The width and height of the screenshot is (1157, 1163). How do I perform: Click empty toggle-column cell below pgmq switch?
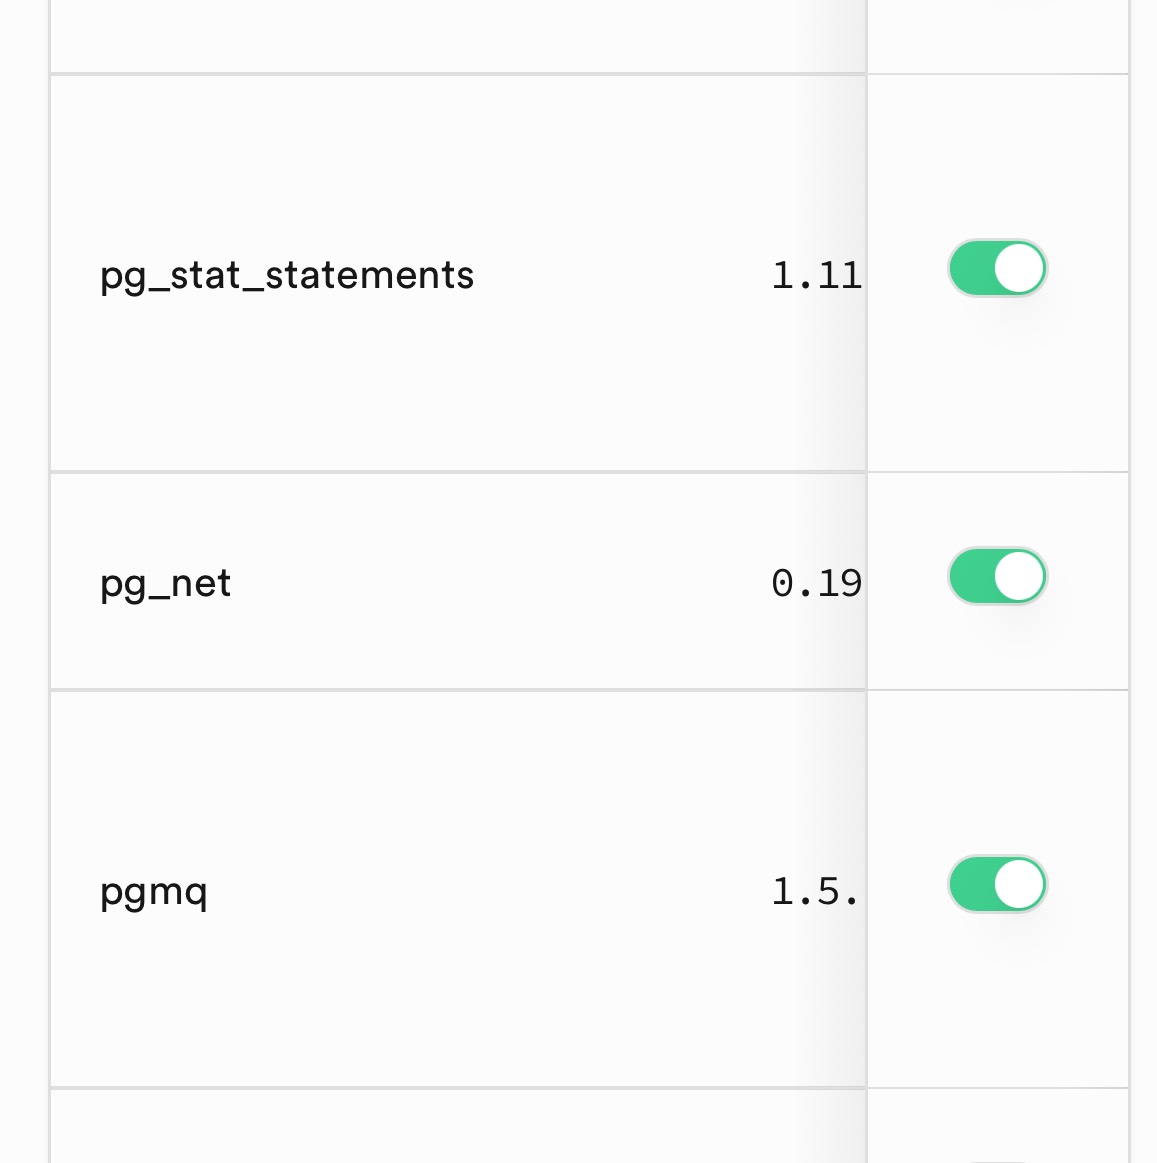point(997,1127)
